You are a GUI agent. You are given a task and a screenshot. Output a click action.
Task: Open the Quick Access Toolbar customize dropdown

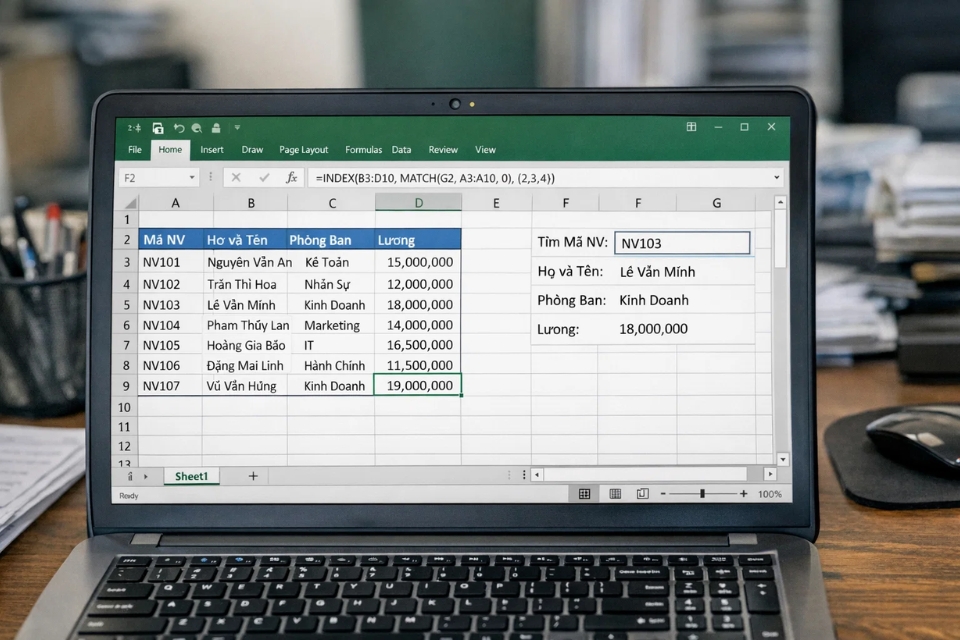click(x=237, y=128)
